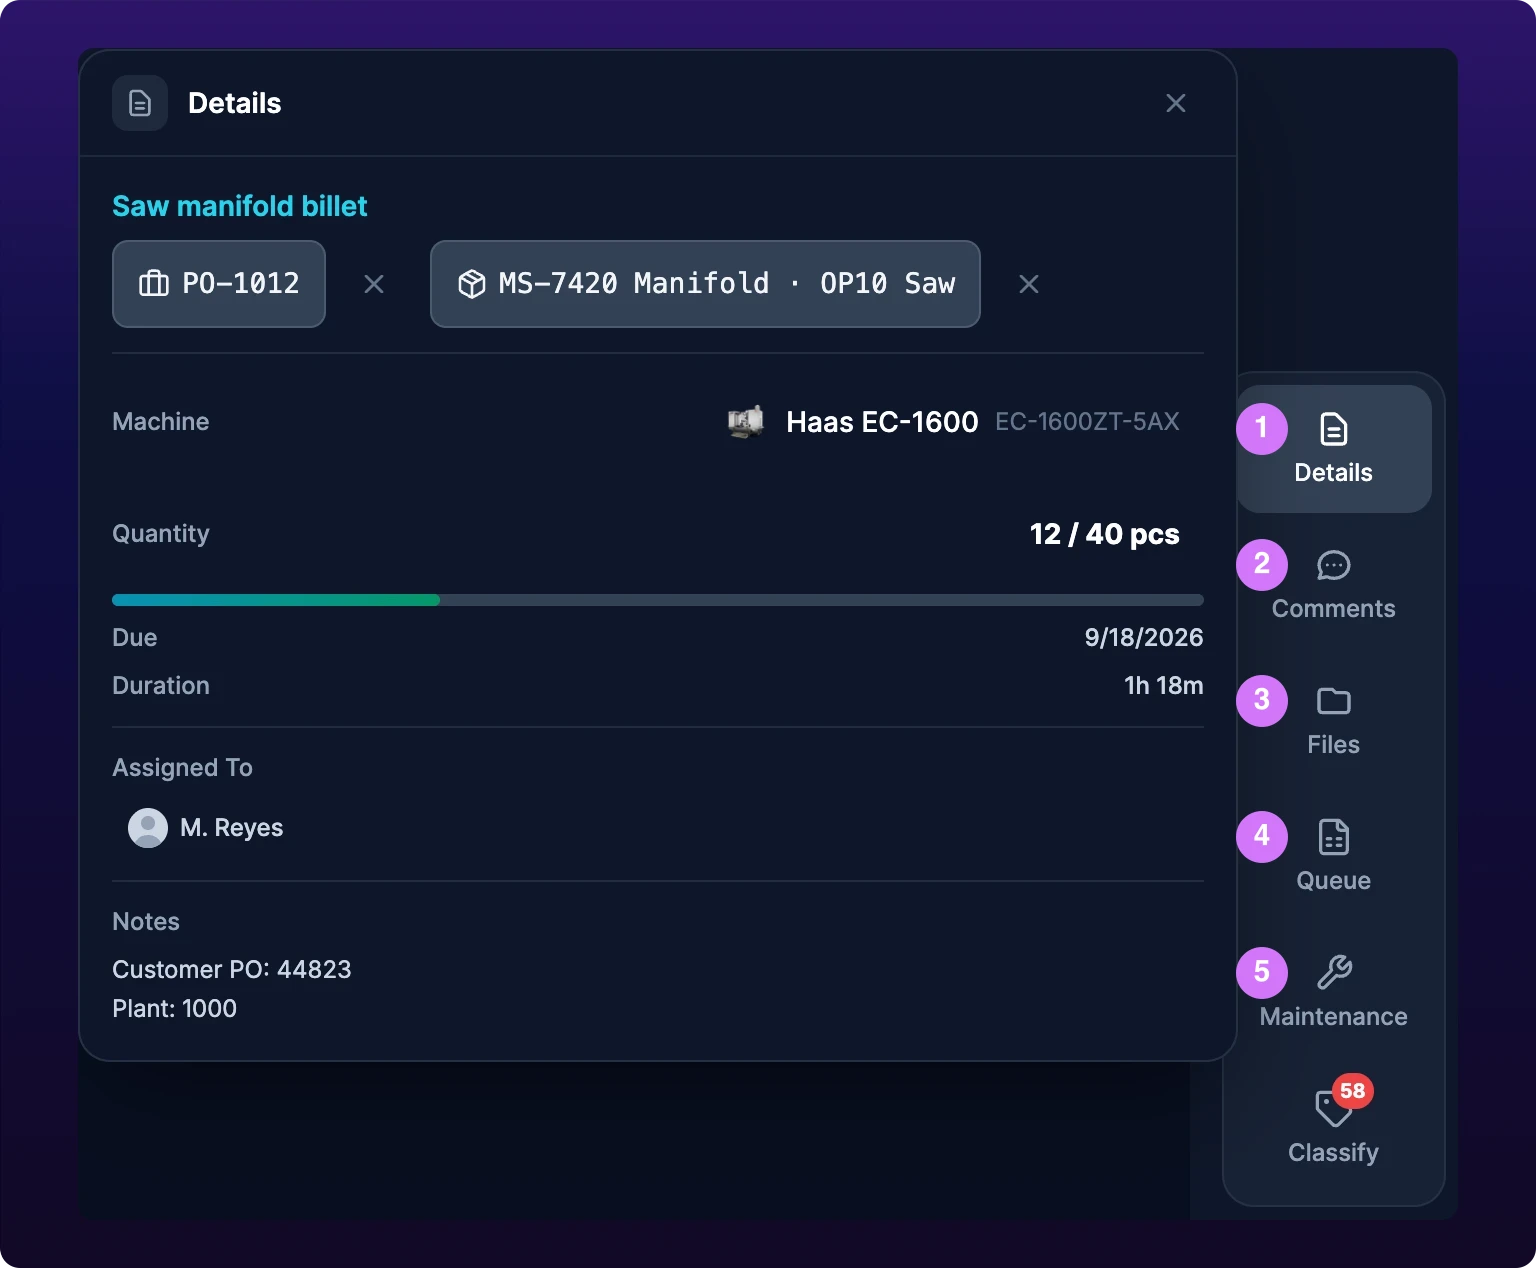
Task: Click the Plant: 1000 note line
Action: click(x=175, y=1009)
